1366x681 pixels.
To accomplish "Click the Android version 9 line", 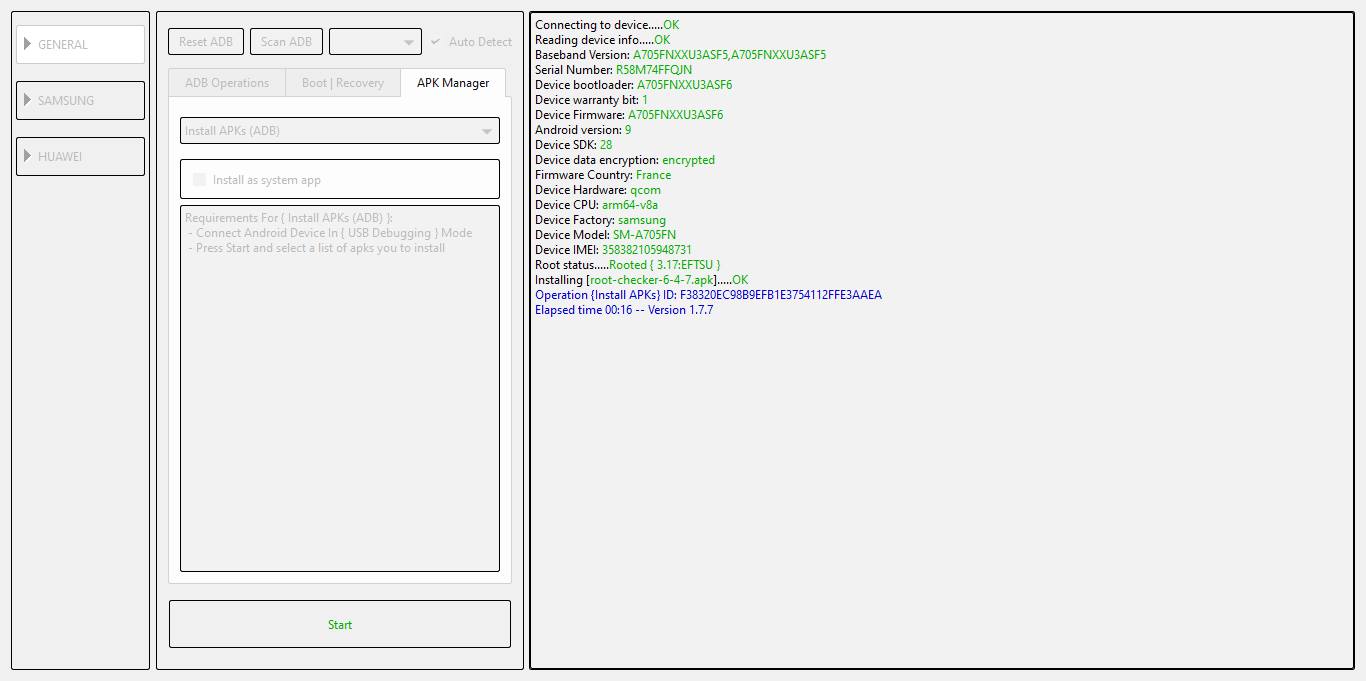I will 583,130.
